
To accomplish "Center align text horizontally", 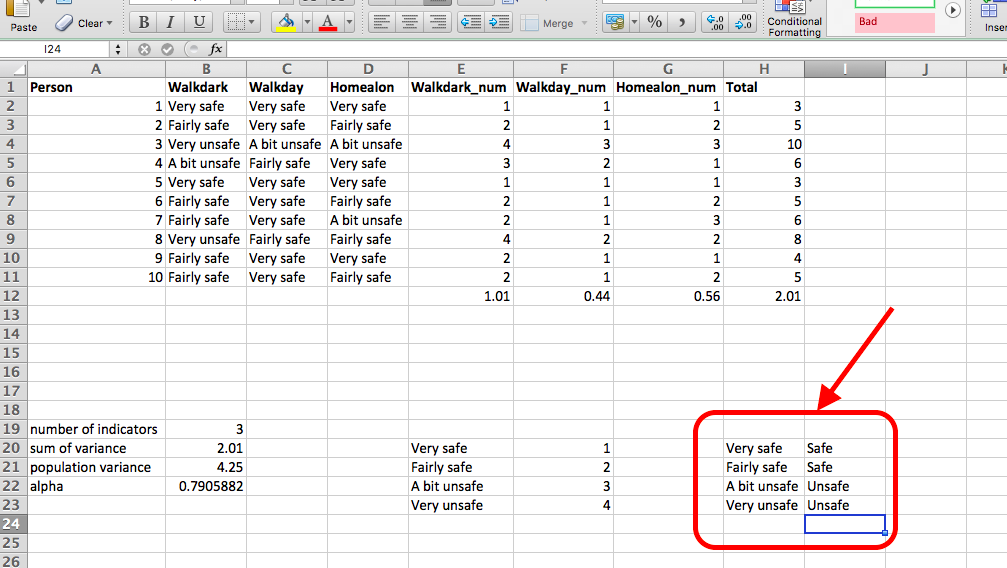I will pos(409,22).
